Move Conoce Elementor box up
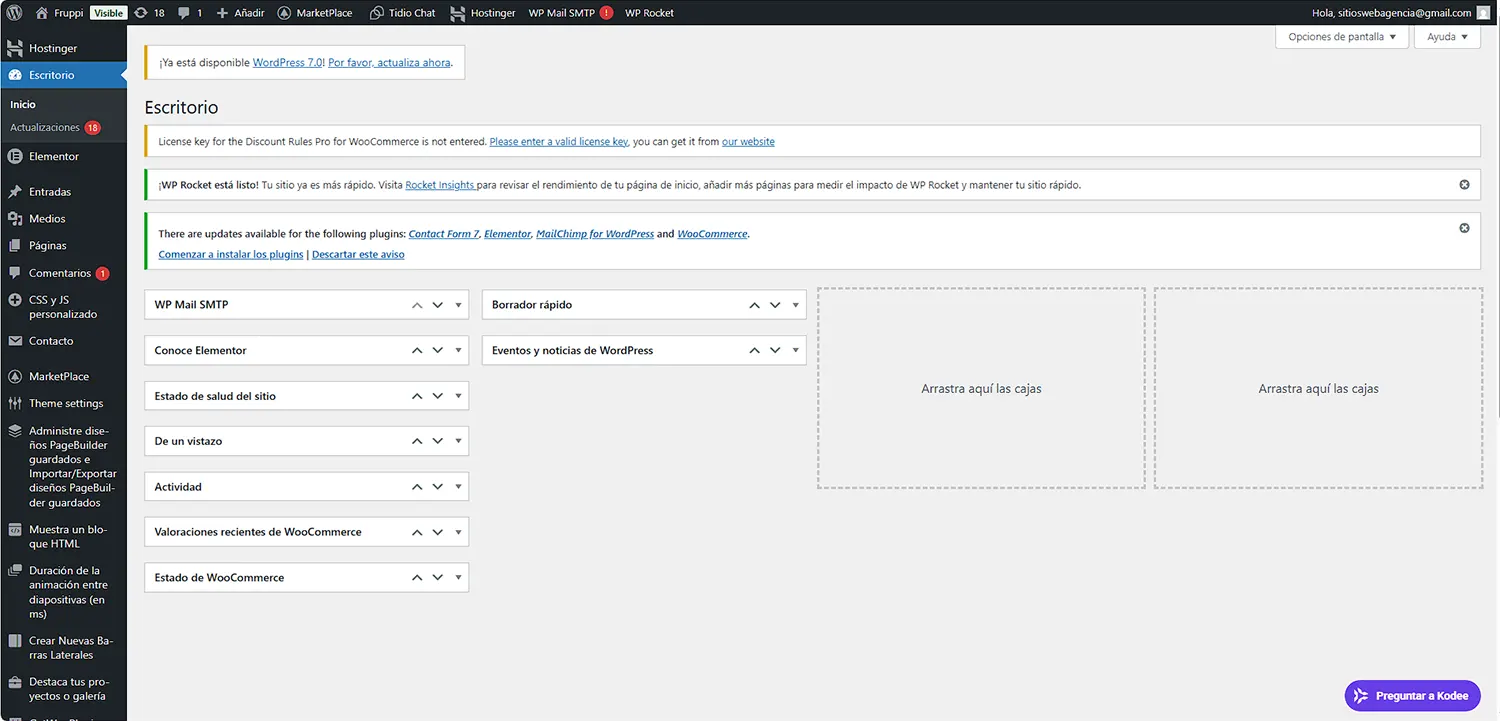The image size is (1500, 721). pyautogui.click(x=417, y=351)
